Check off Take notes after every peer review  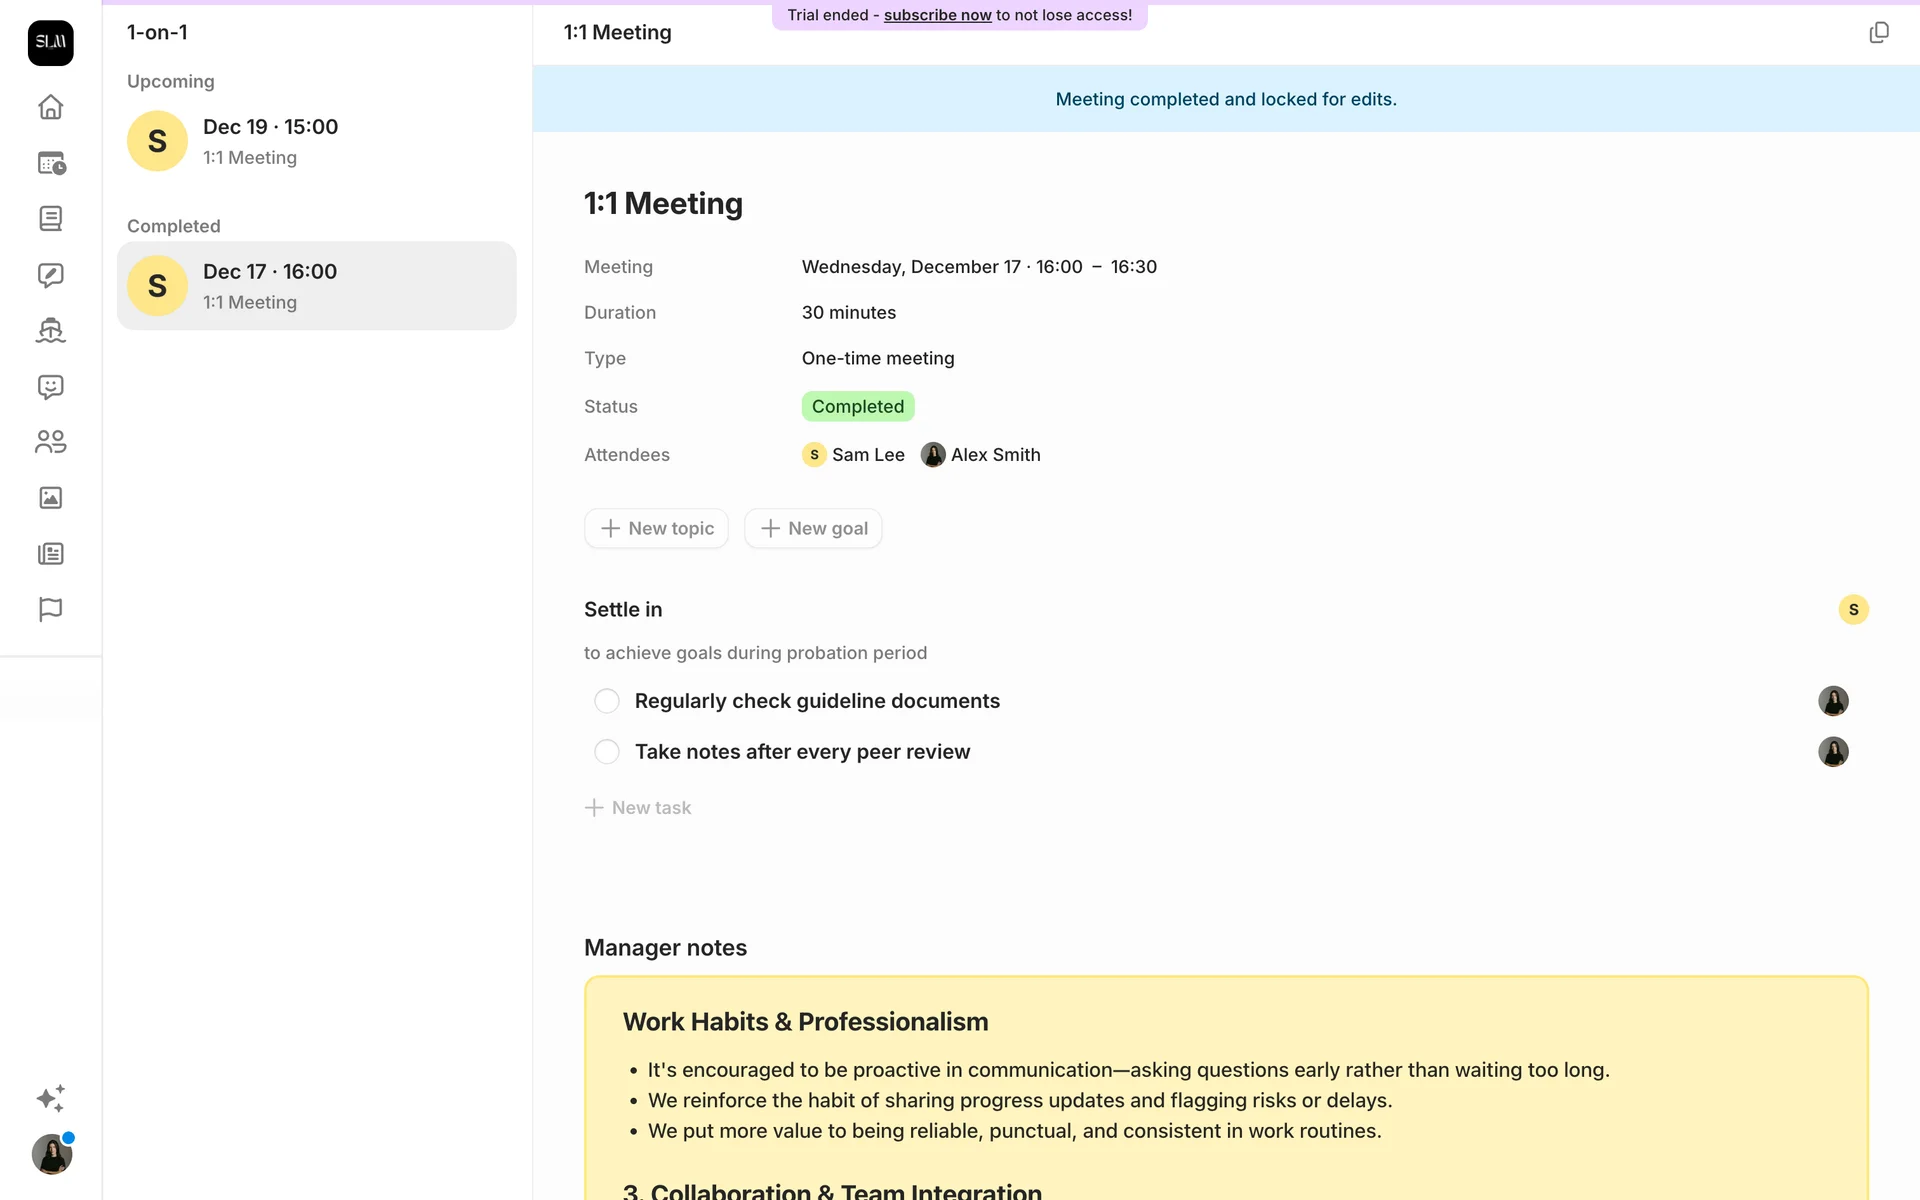(x=607, y=752)
